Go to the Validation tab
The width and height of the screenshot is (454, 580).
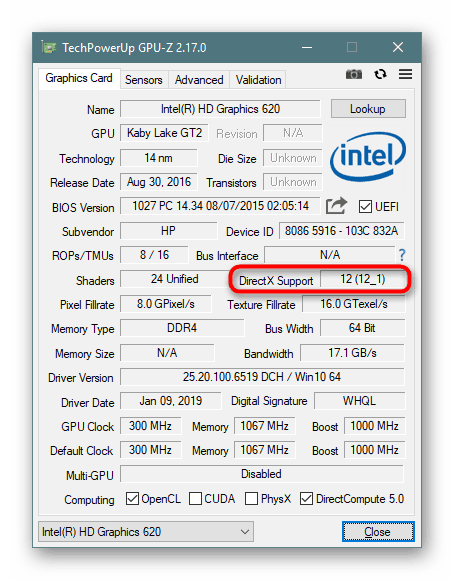[258, 80]
